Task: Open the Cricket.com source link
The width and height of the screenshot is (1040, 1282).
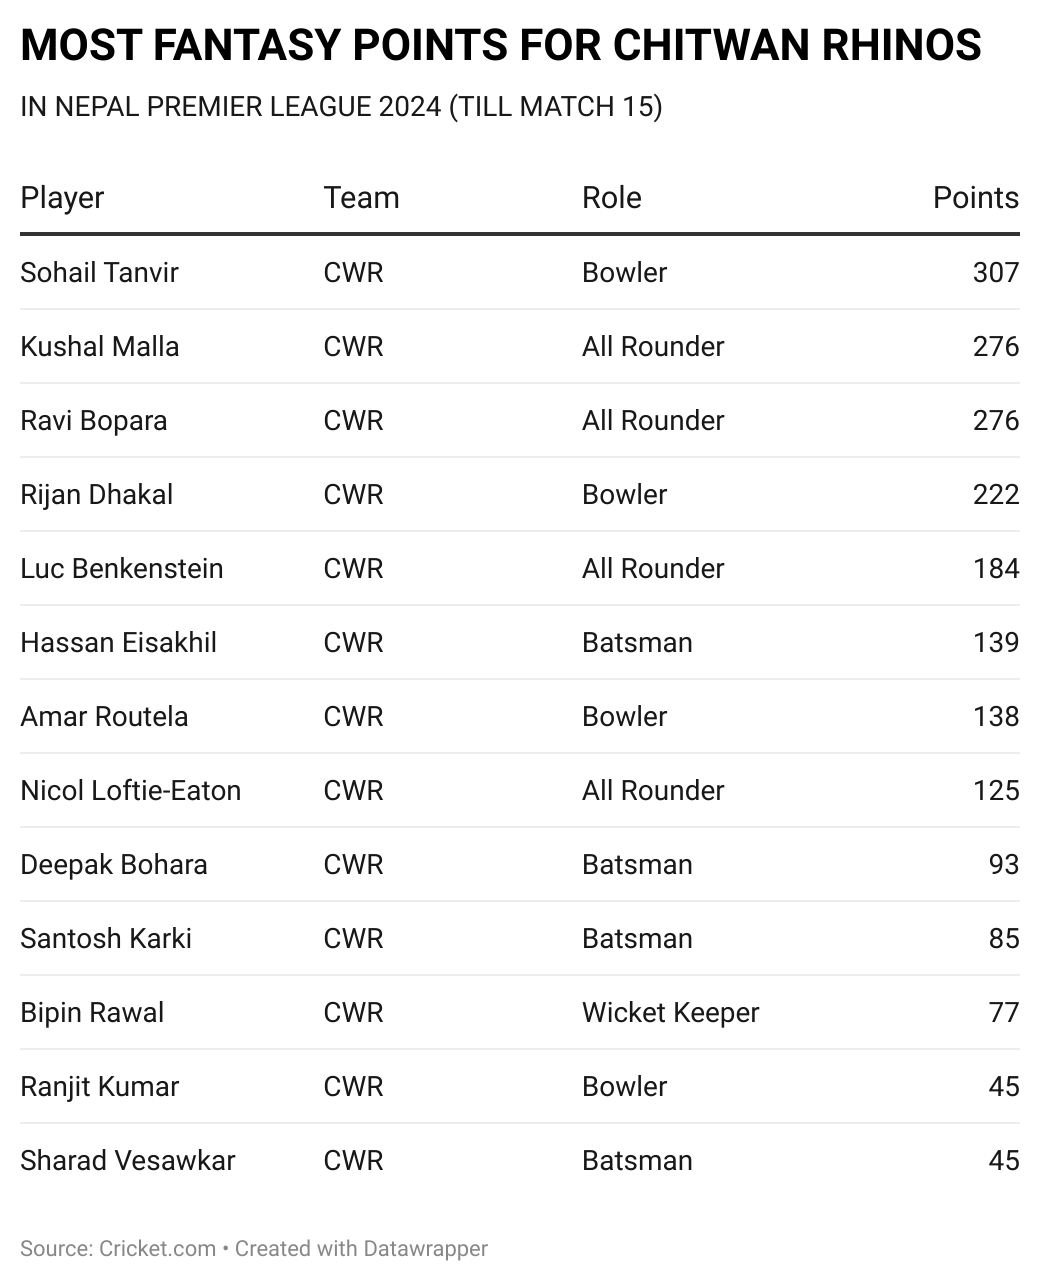Action: (x=157, y=1248)
